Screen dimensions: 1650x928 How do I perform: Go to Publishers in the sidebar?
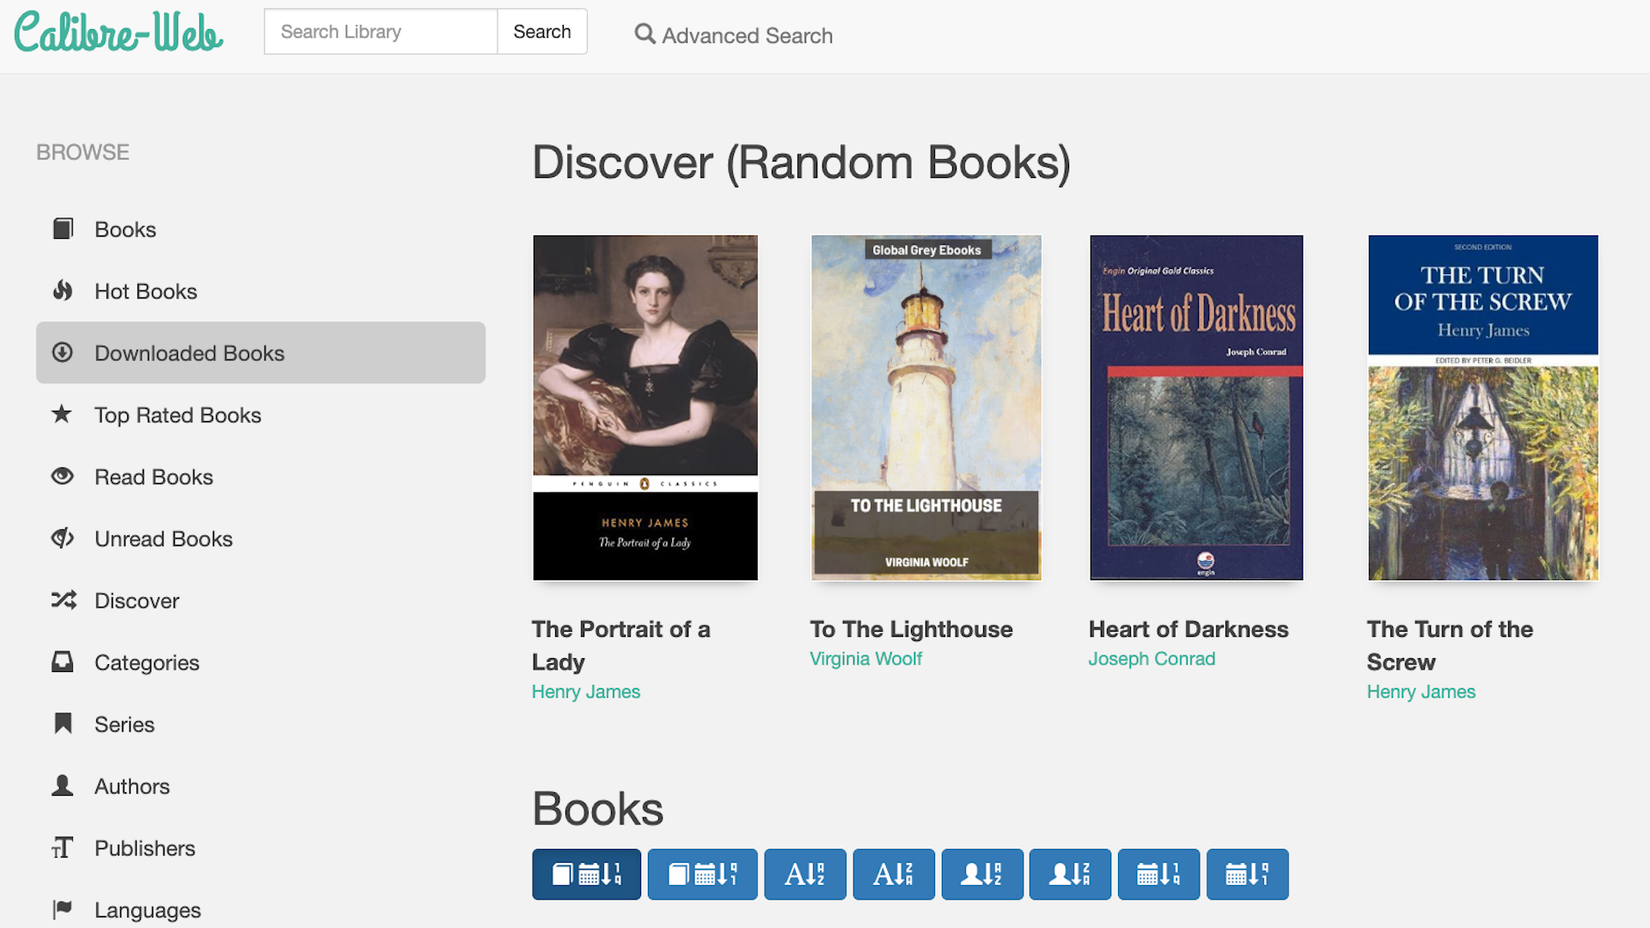145,848
